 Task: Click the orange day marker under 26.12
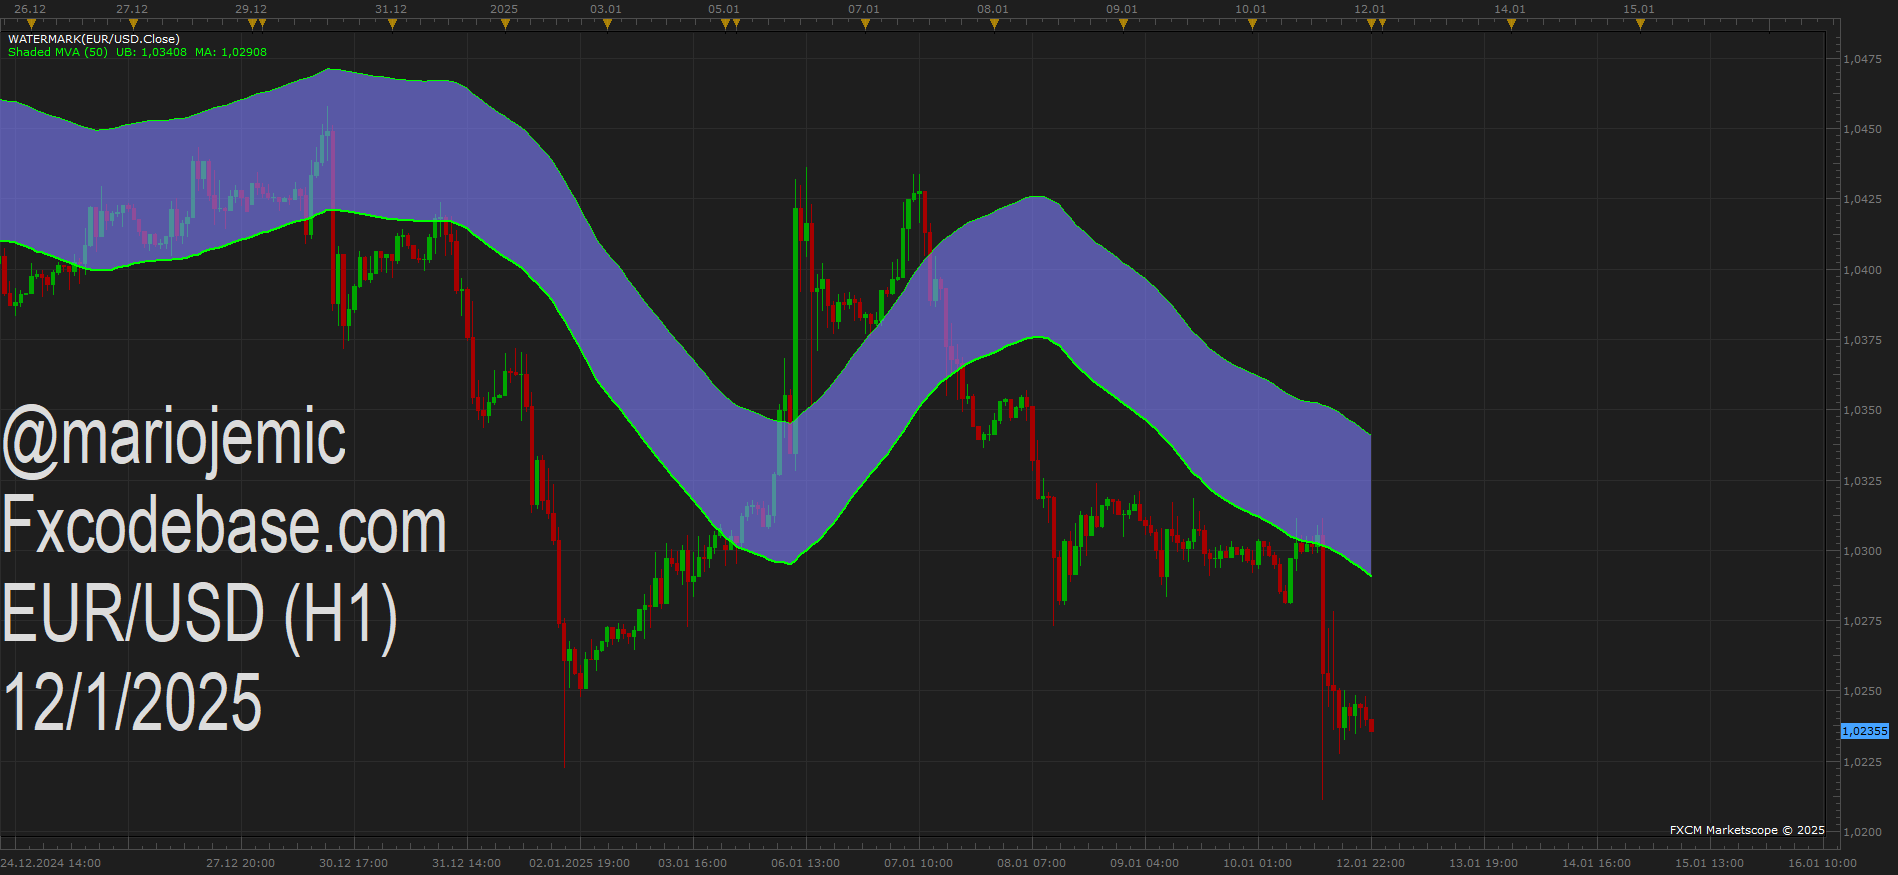pyautogui.click(x=31, y=24)
